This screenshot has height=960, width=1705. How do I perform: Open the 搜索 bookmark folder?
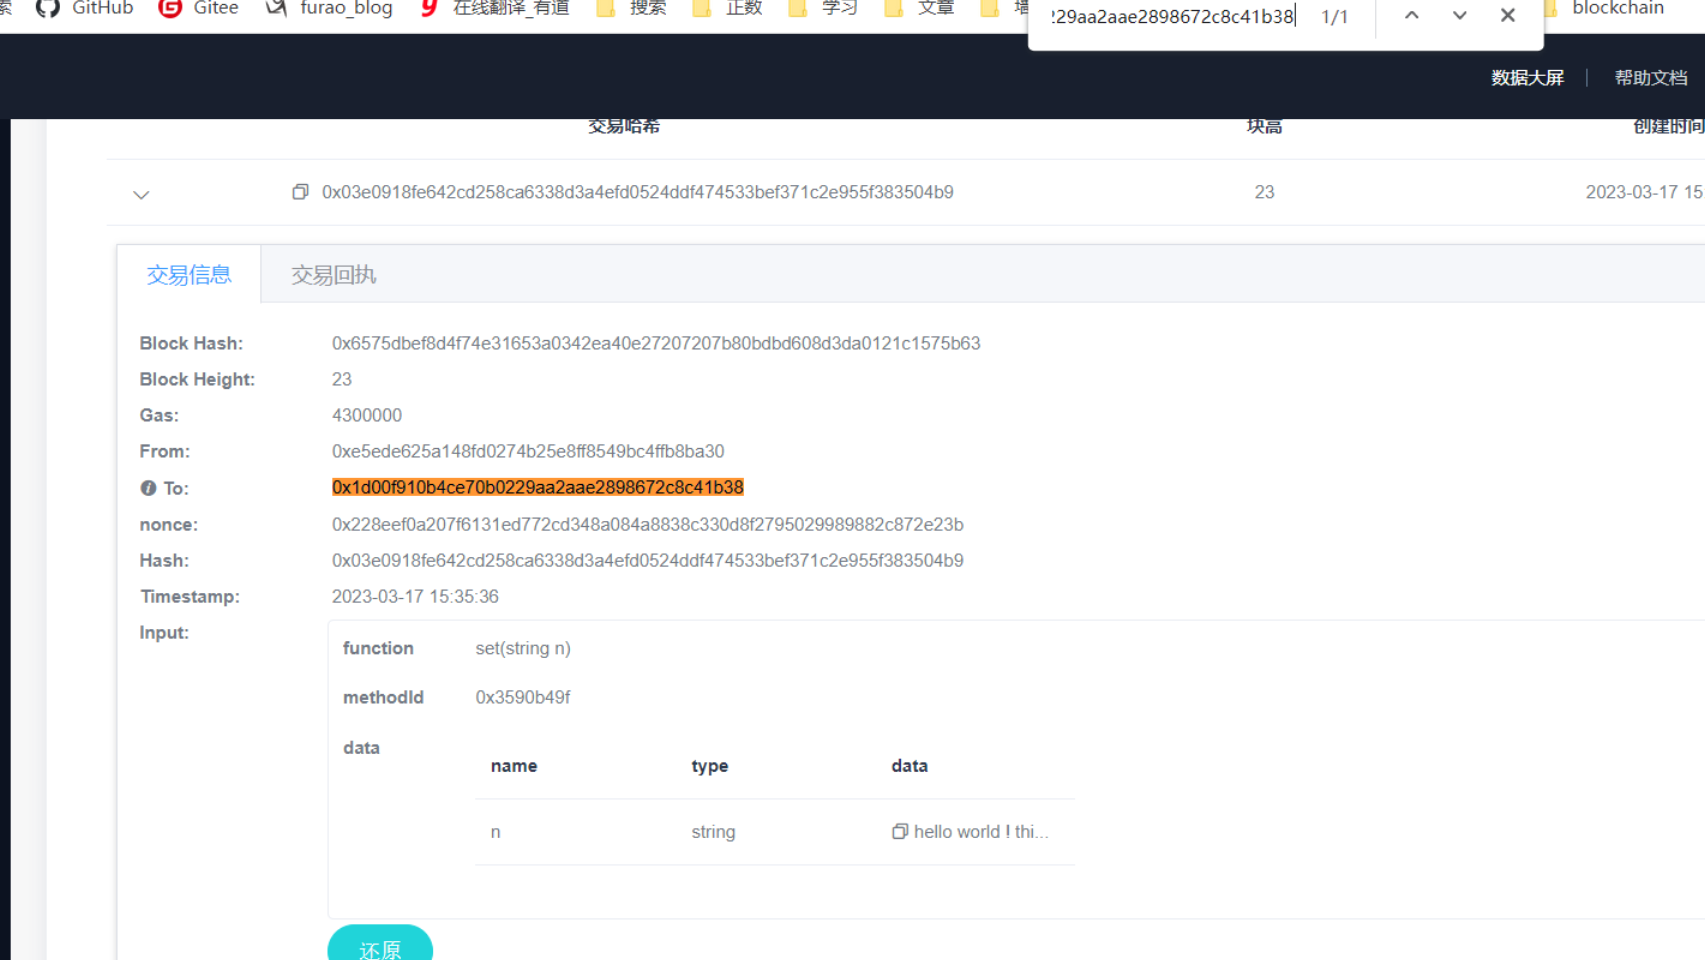(631, 8)
